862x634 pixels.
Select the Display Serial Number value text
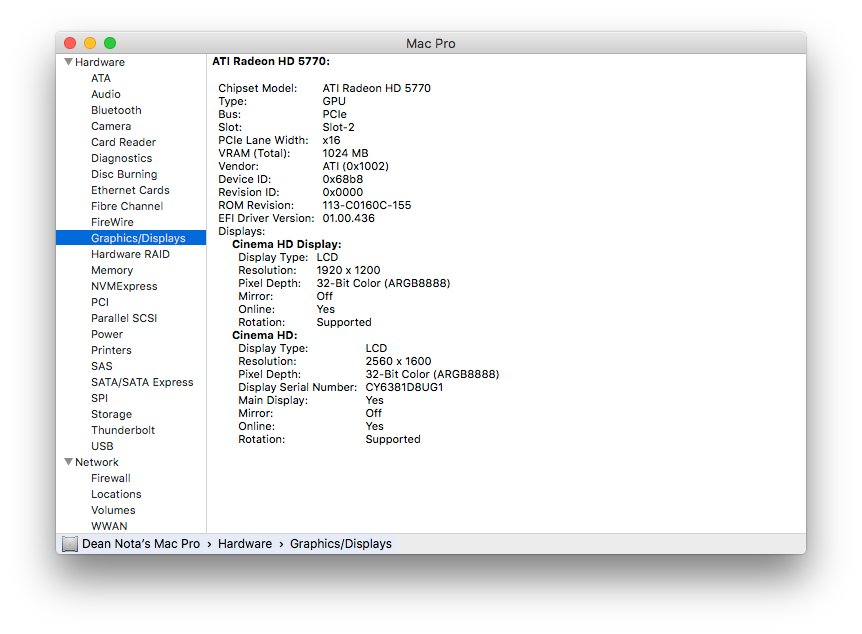tap(404, 387)
